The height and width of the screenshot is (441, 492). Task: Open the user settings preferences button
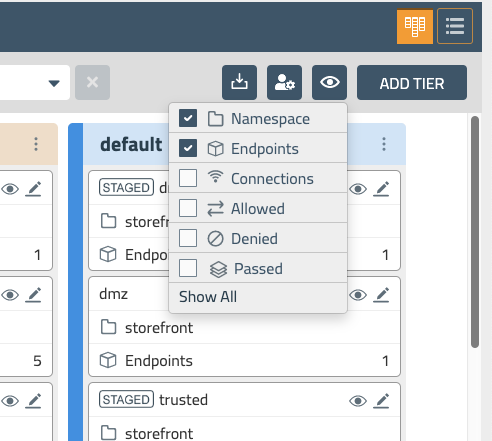tap(284, 82)
